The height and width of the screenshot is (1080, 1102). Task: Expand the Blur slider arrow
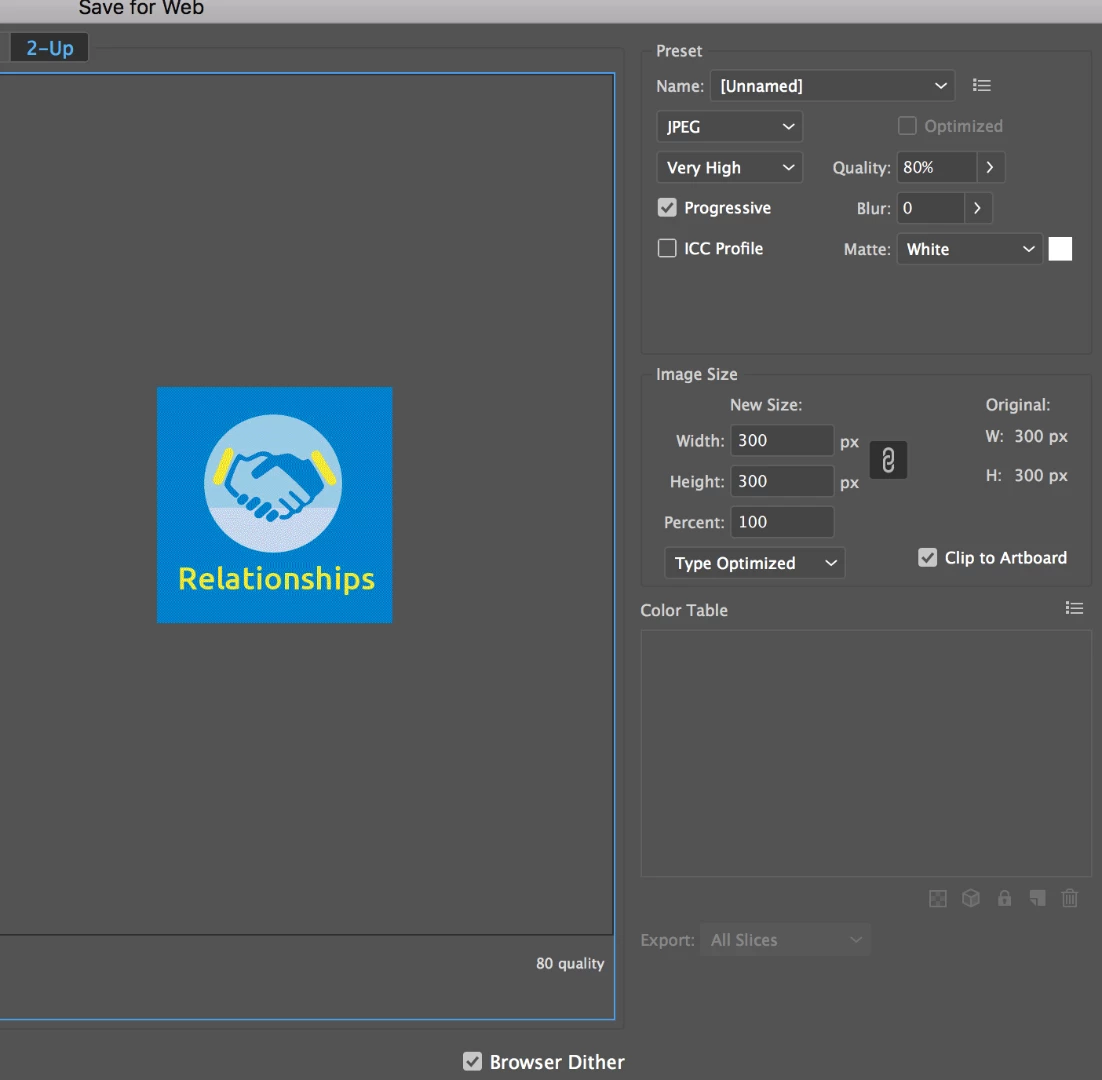click(x=978, y=208)
